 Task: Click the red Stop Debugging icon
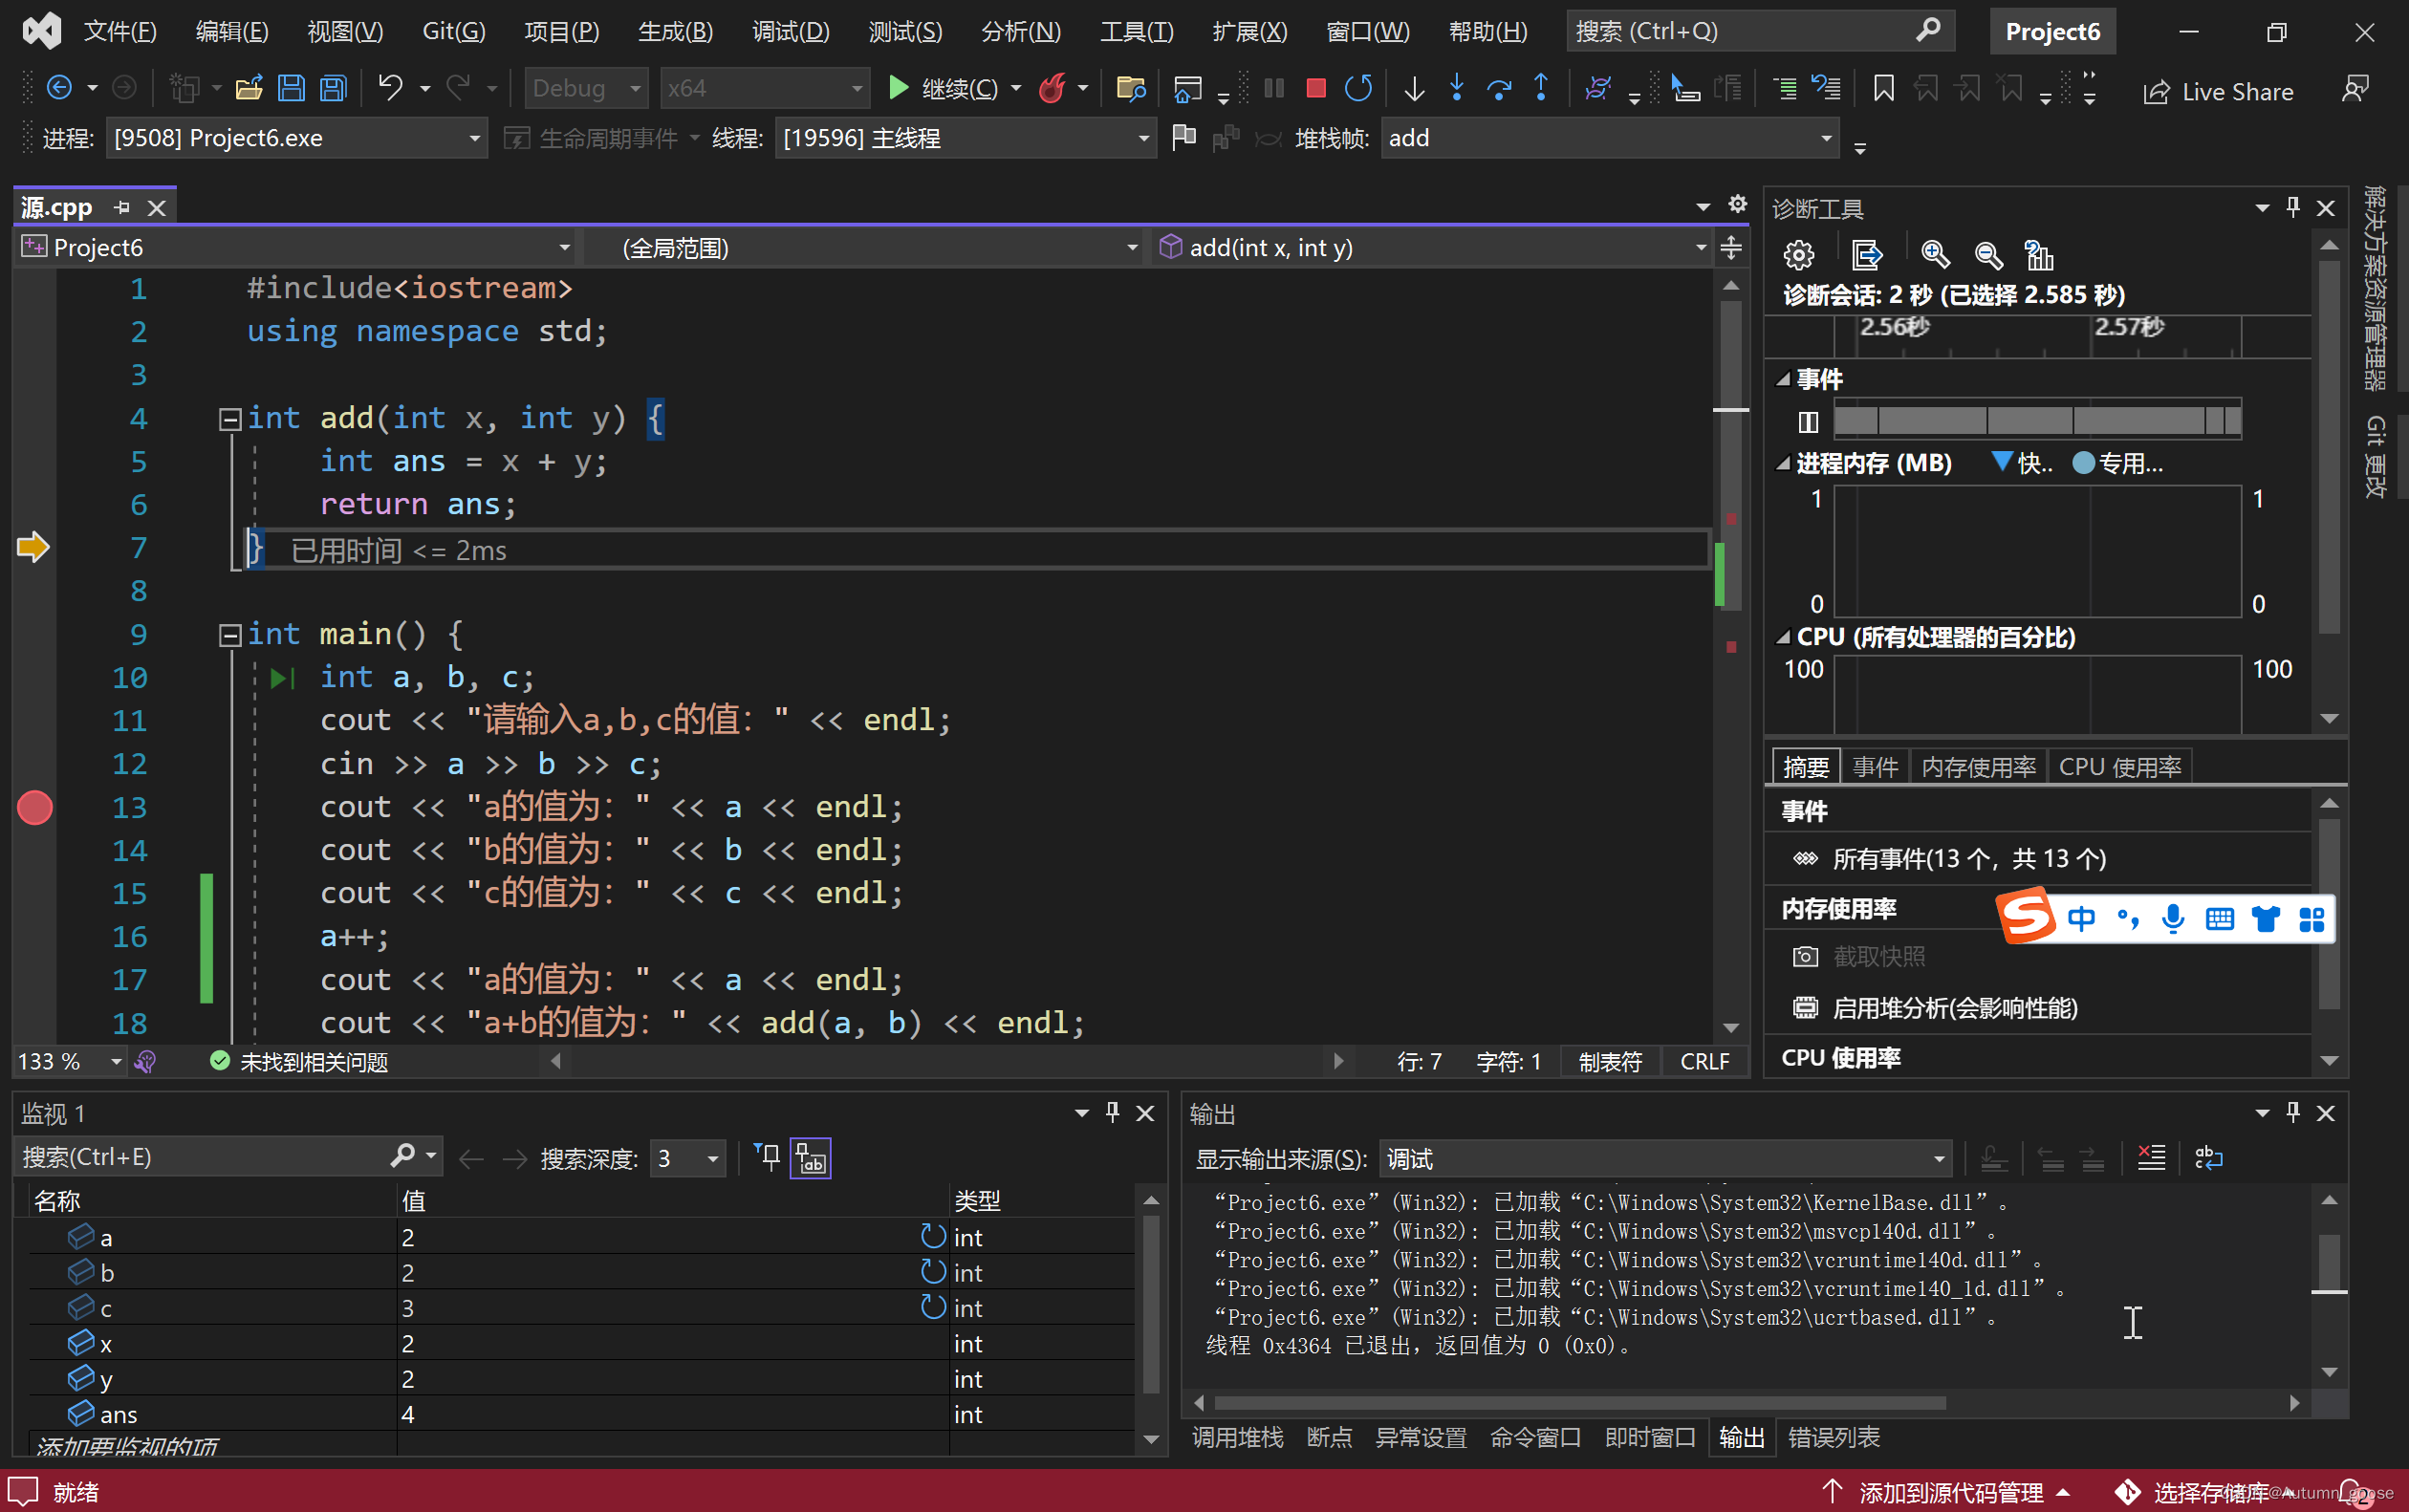pos(1315,89)
